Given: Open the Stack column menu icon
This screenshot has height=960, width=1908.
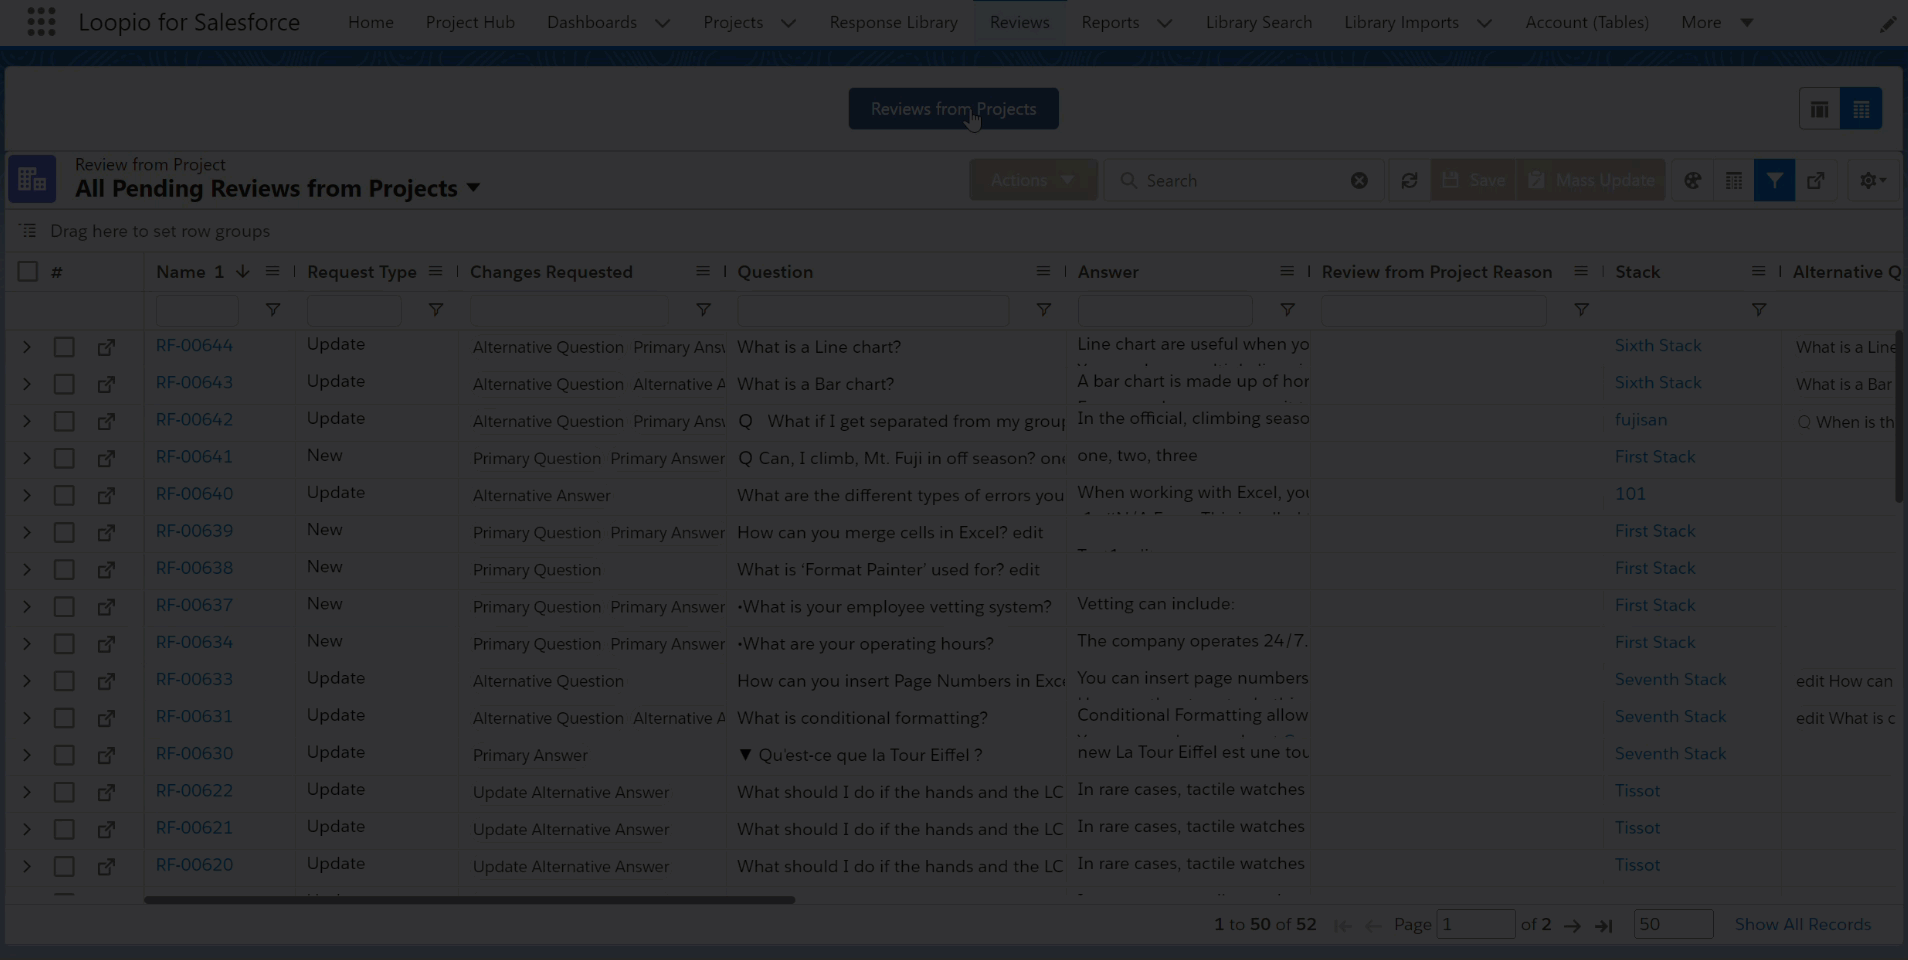Looking at the screenshot, I should (x=1758, y=272).
